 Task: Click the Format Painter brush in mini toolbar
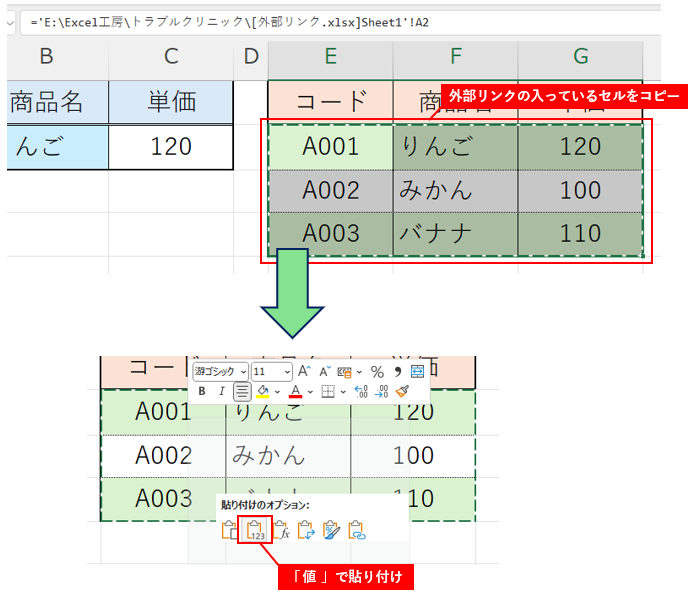point(402,391)
